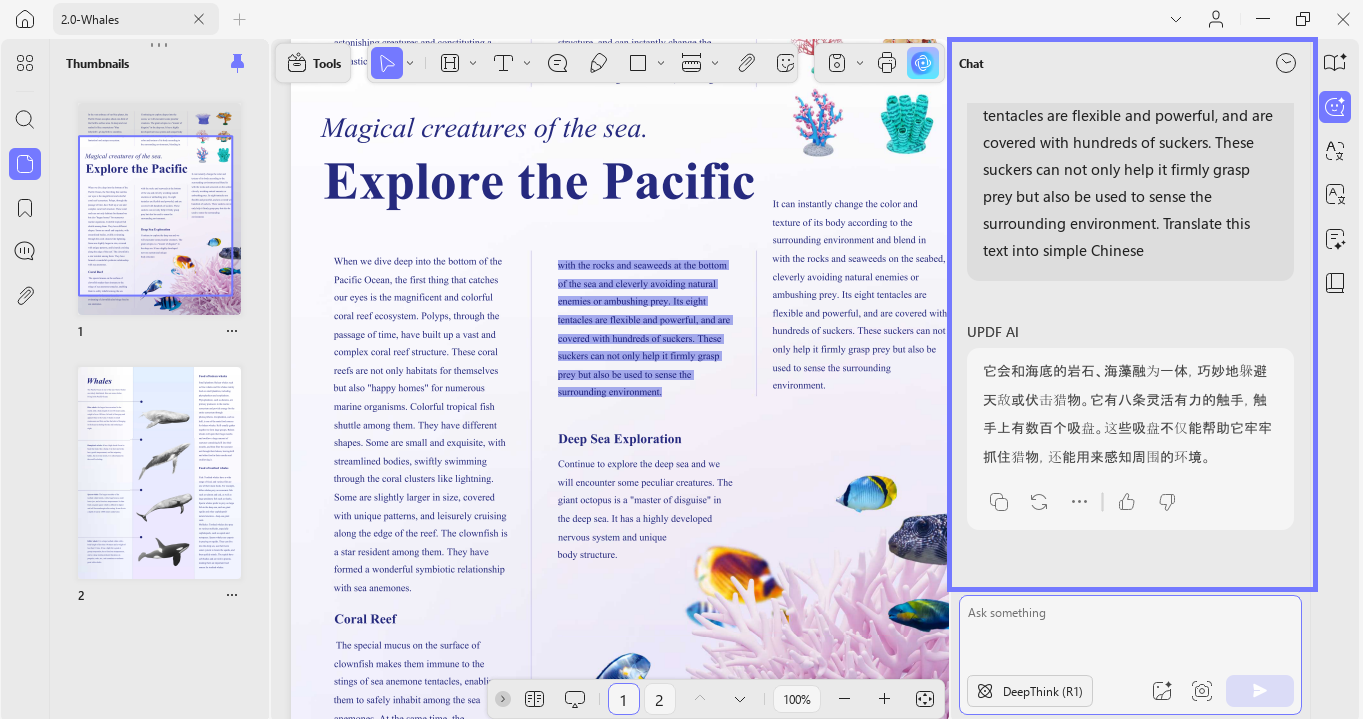Viewport: 1363px width, 719px height.
Task: Open the Attachments panel in the left sidebar
Action: point(25,295)
